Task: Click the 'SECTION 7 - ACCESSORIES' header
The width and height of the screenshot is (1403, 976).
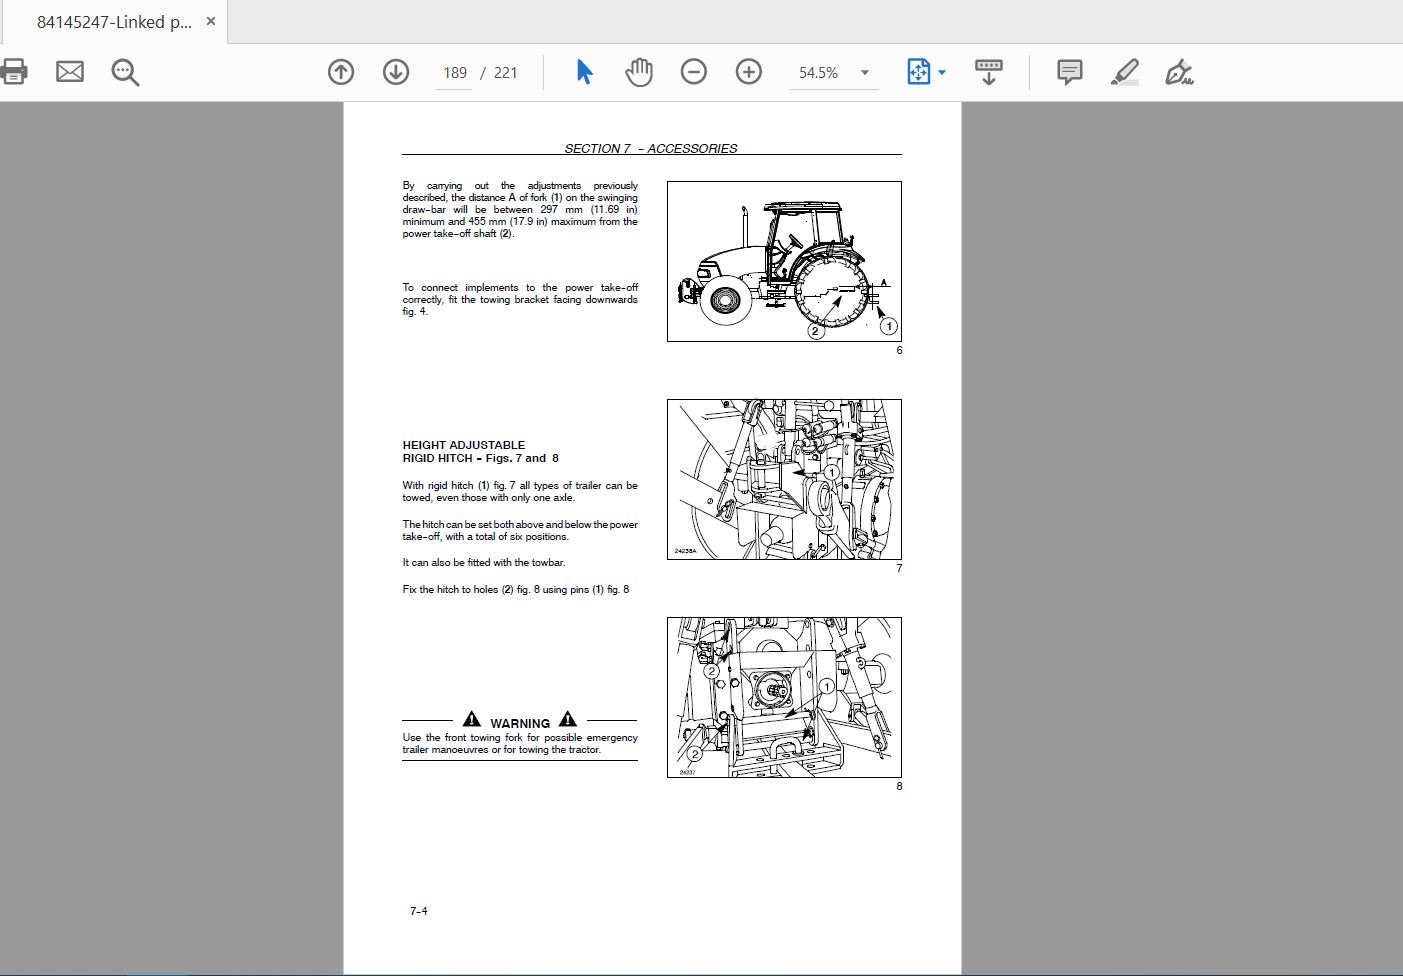Action: [x=651, y=148]
